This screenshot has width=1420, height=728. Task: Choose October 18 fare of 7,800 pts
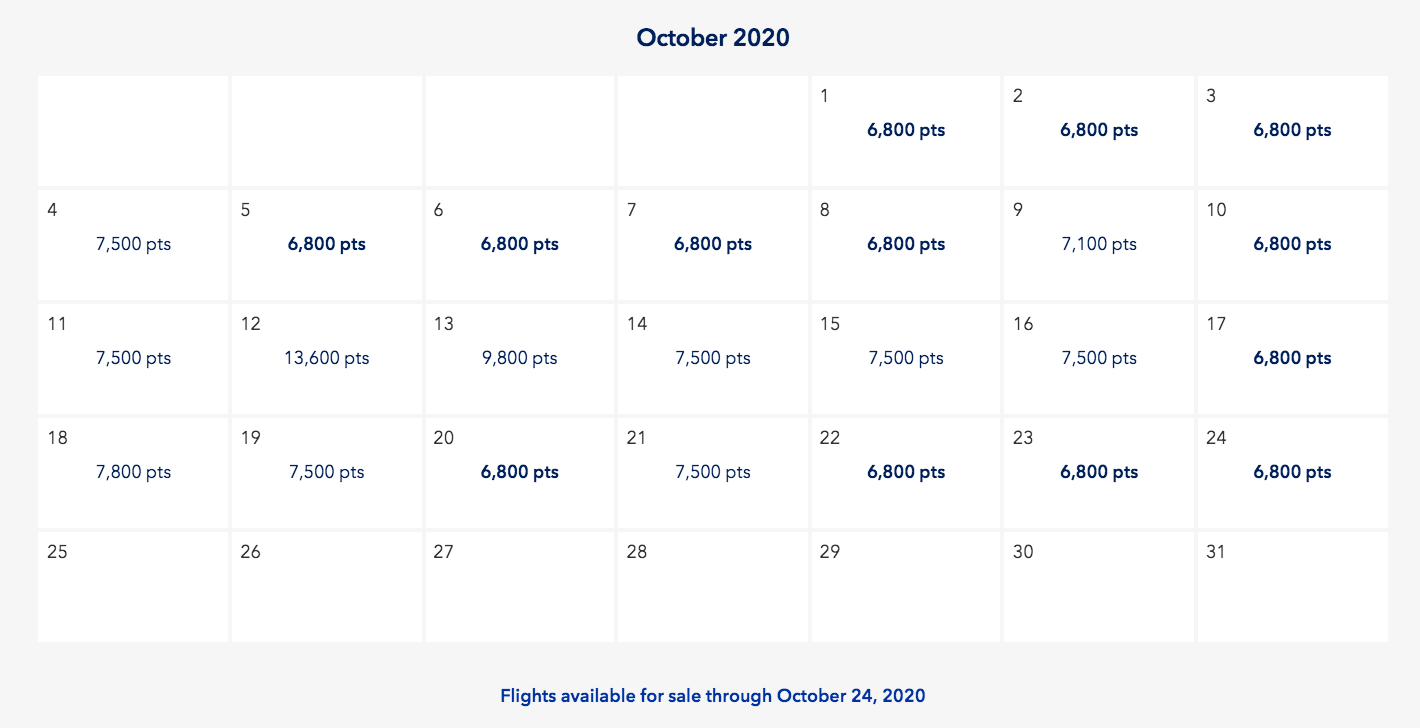pos(133,472)
